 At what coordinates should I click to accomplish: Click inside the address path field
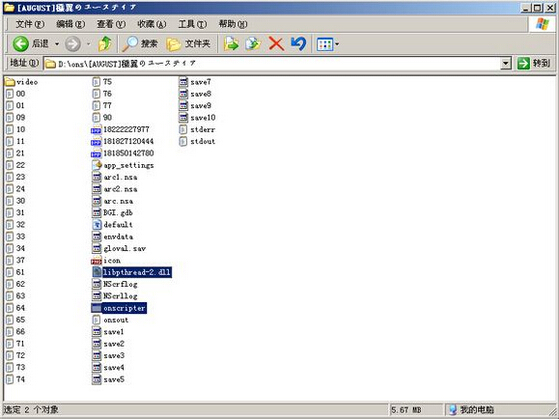coord(273,64)
